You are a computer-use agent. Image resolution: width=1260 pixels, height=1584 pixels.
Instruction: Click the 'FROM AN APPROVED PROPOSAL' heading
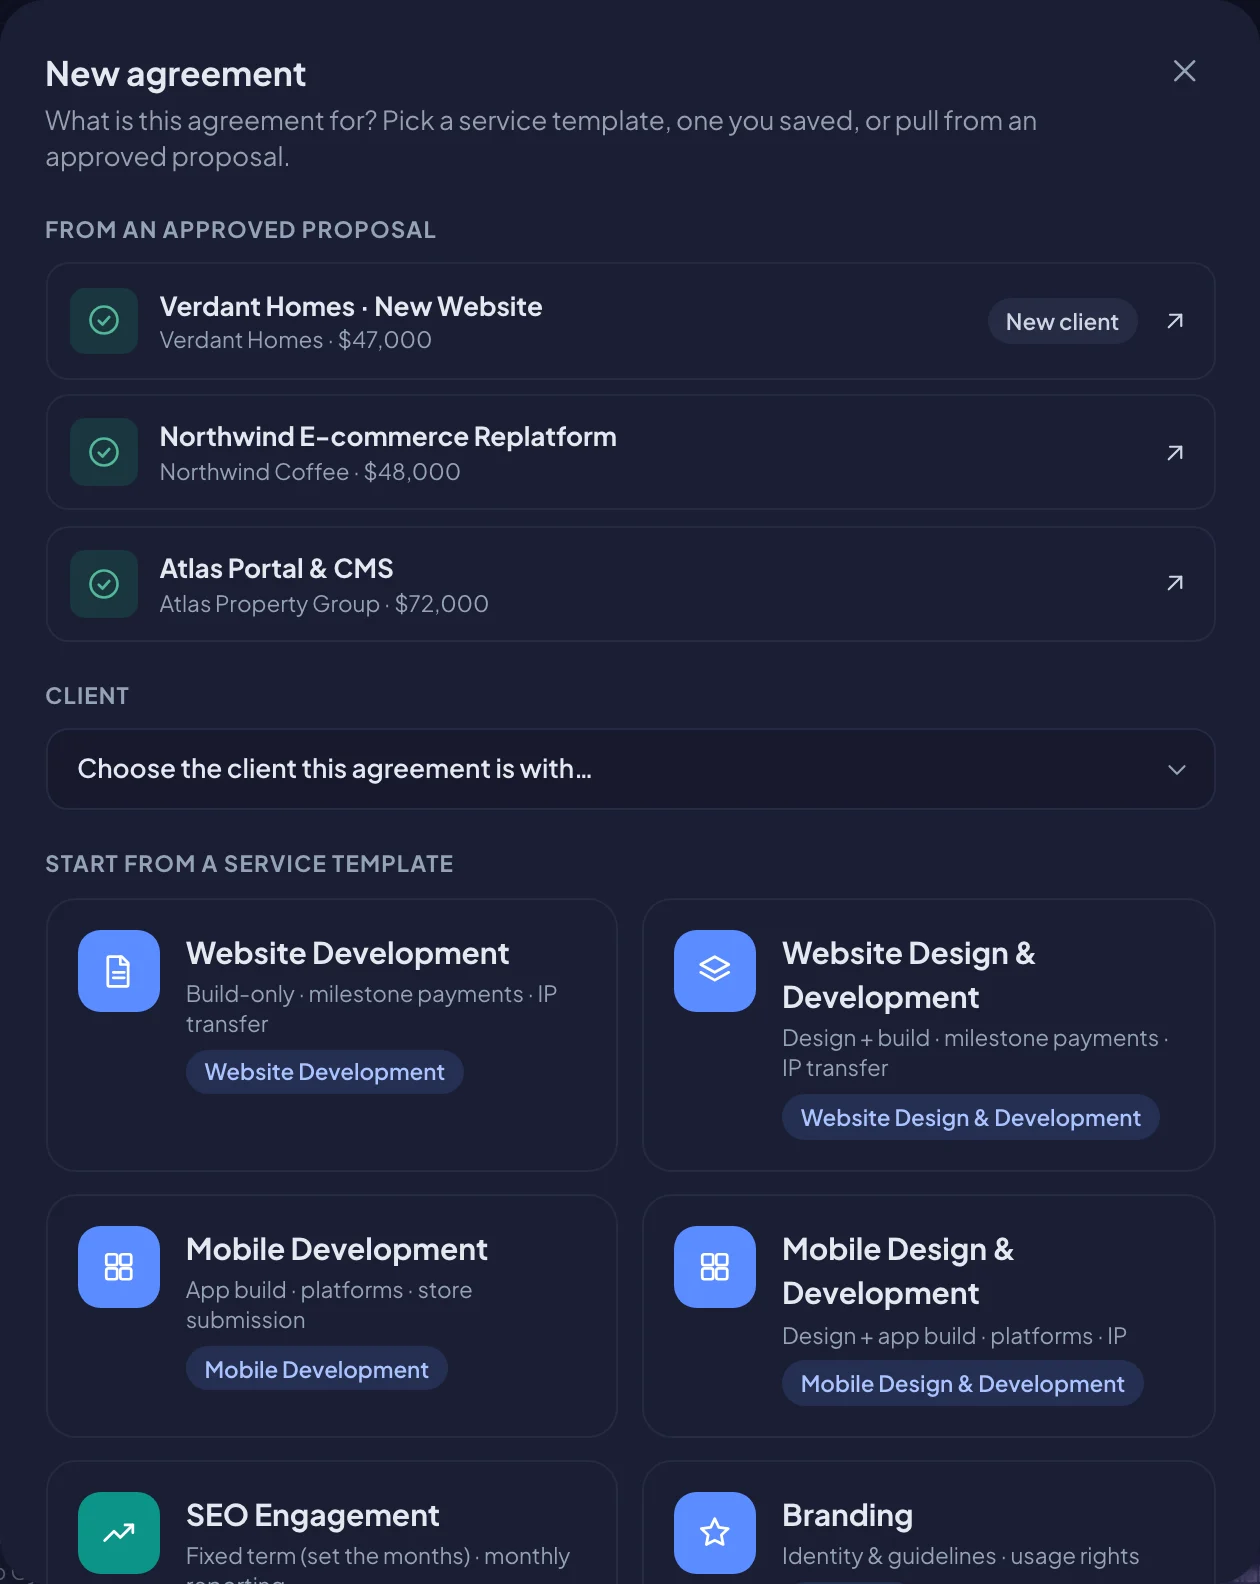[240, 230]
